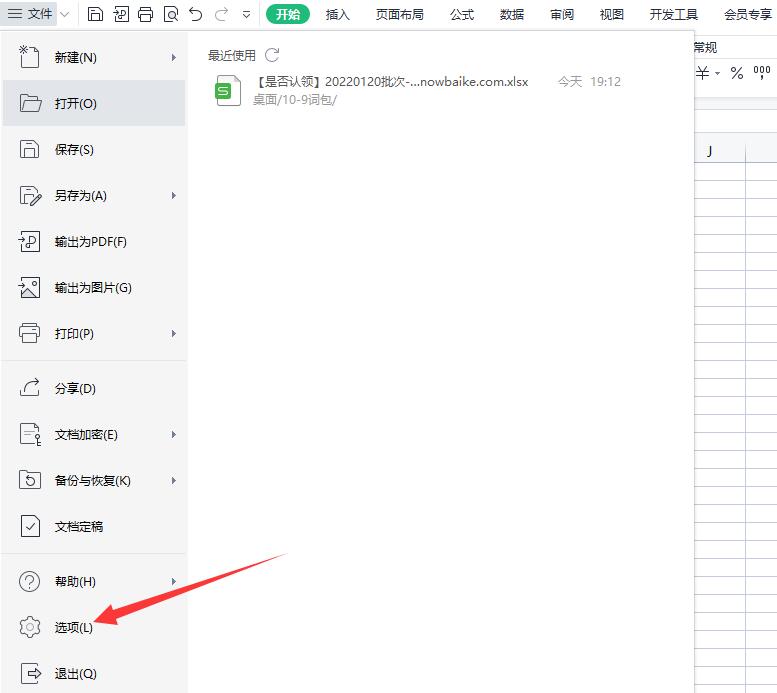The height and width of the screenshot is (693, 777).
Task: Choose 帮助(H) in the file menu
Action: [94, 581]
